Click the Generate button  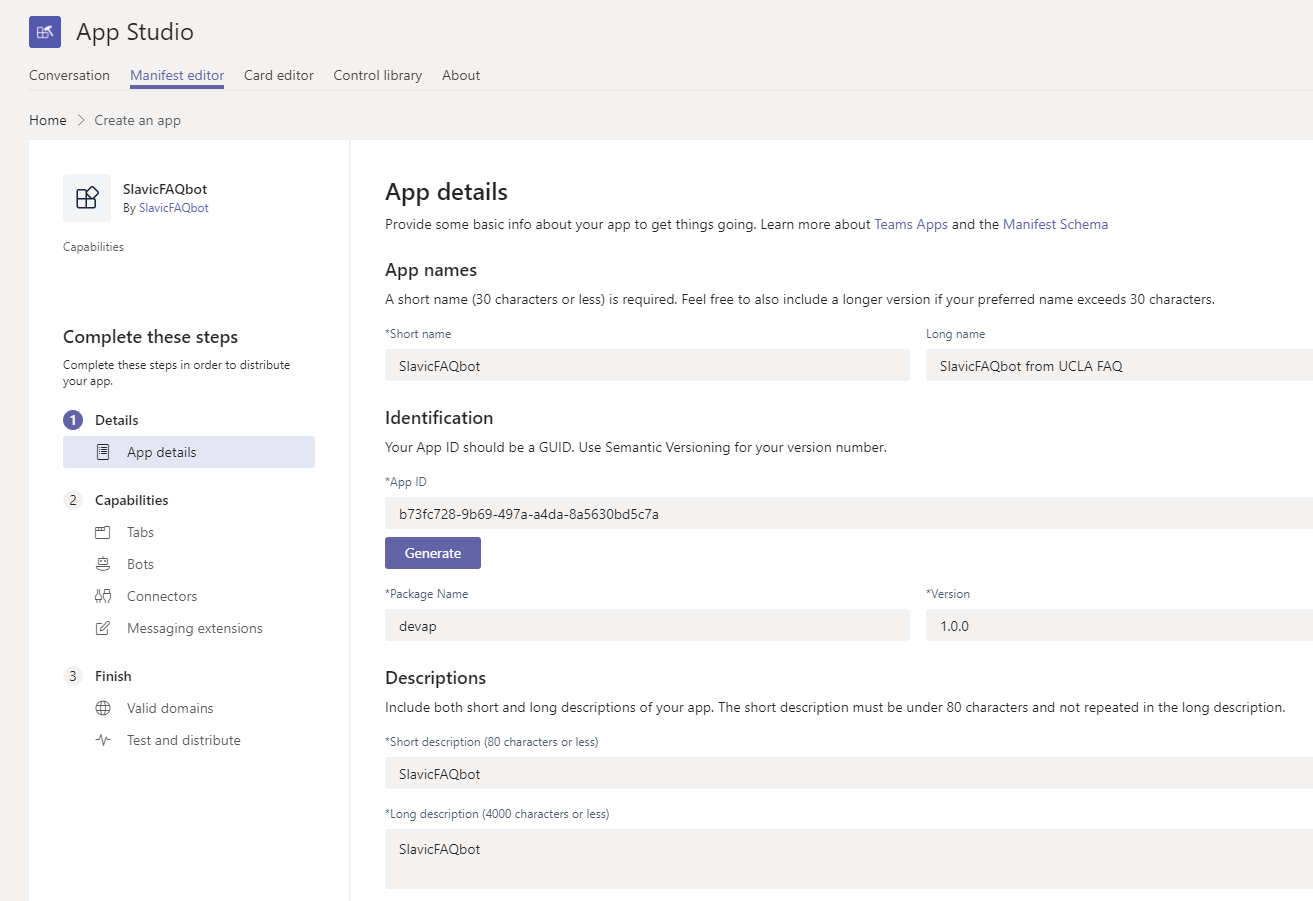coord(433,553)
